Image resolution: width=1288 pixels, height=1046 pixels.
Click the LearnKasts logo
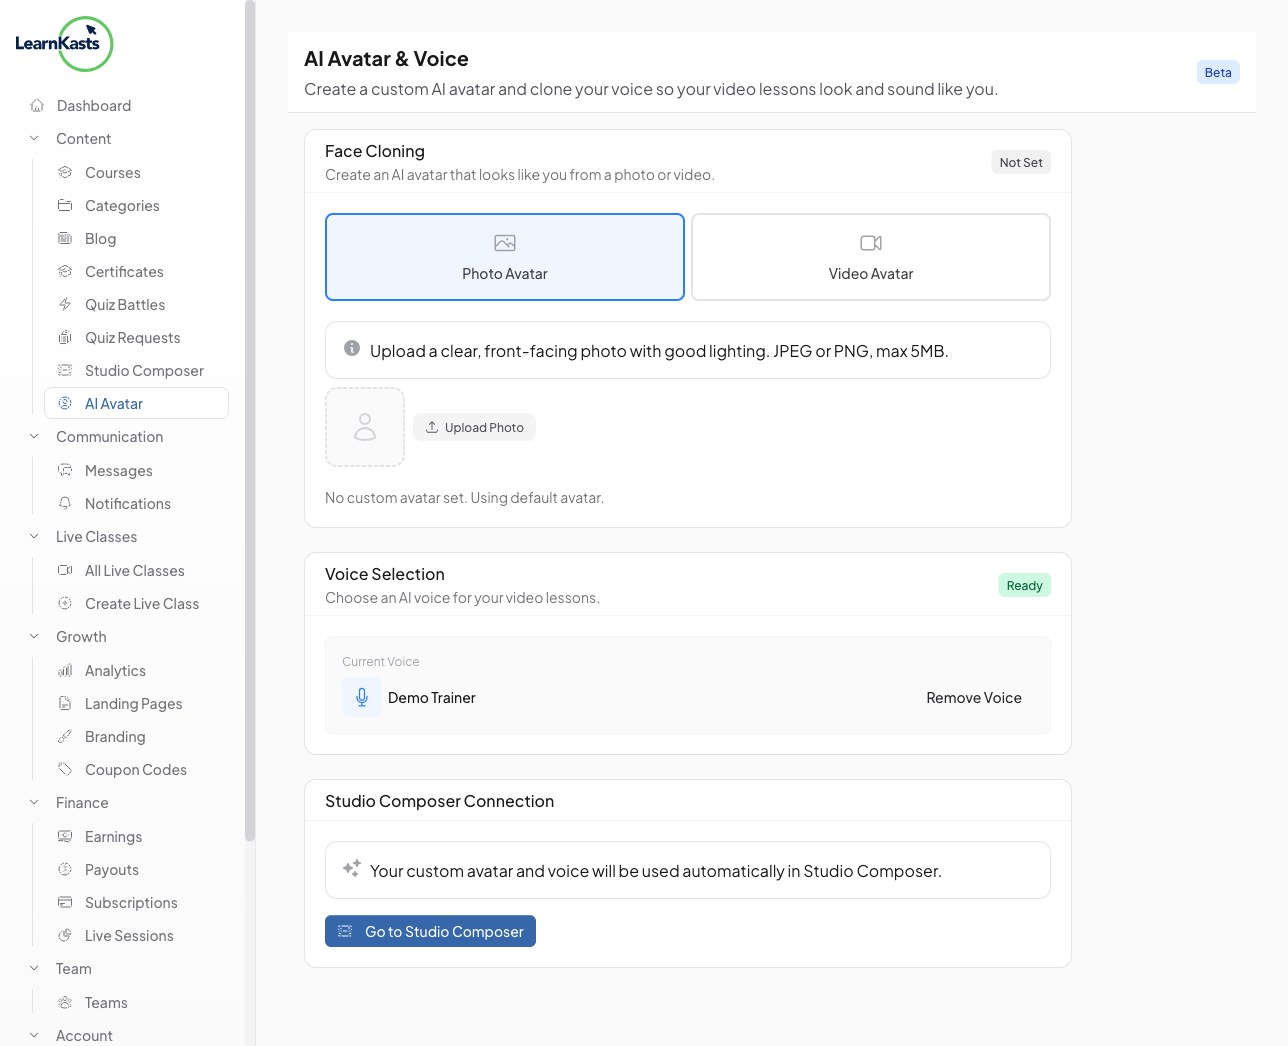point(64,44)
